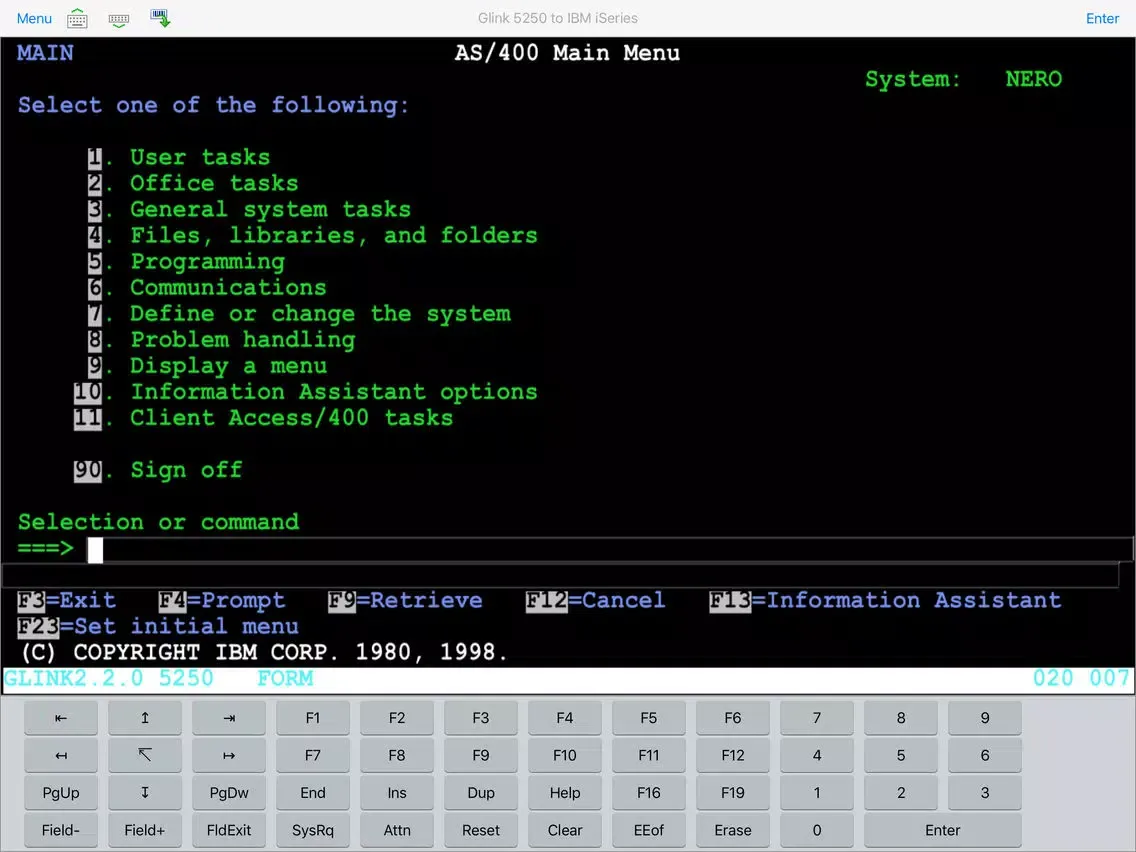Tap the barcode scan icon in the top bar
This screenshot has height=852, width=1136.
click(x=160, y=18)
